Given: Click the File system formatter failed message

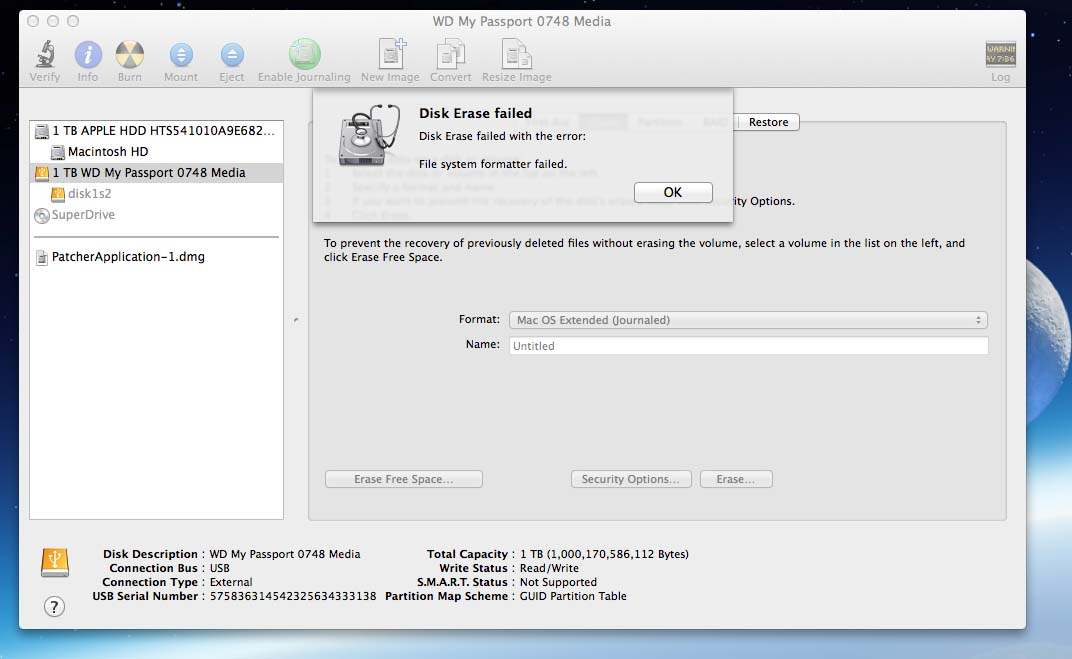Looking at the screenshot, I should [493, 164].
